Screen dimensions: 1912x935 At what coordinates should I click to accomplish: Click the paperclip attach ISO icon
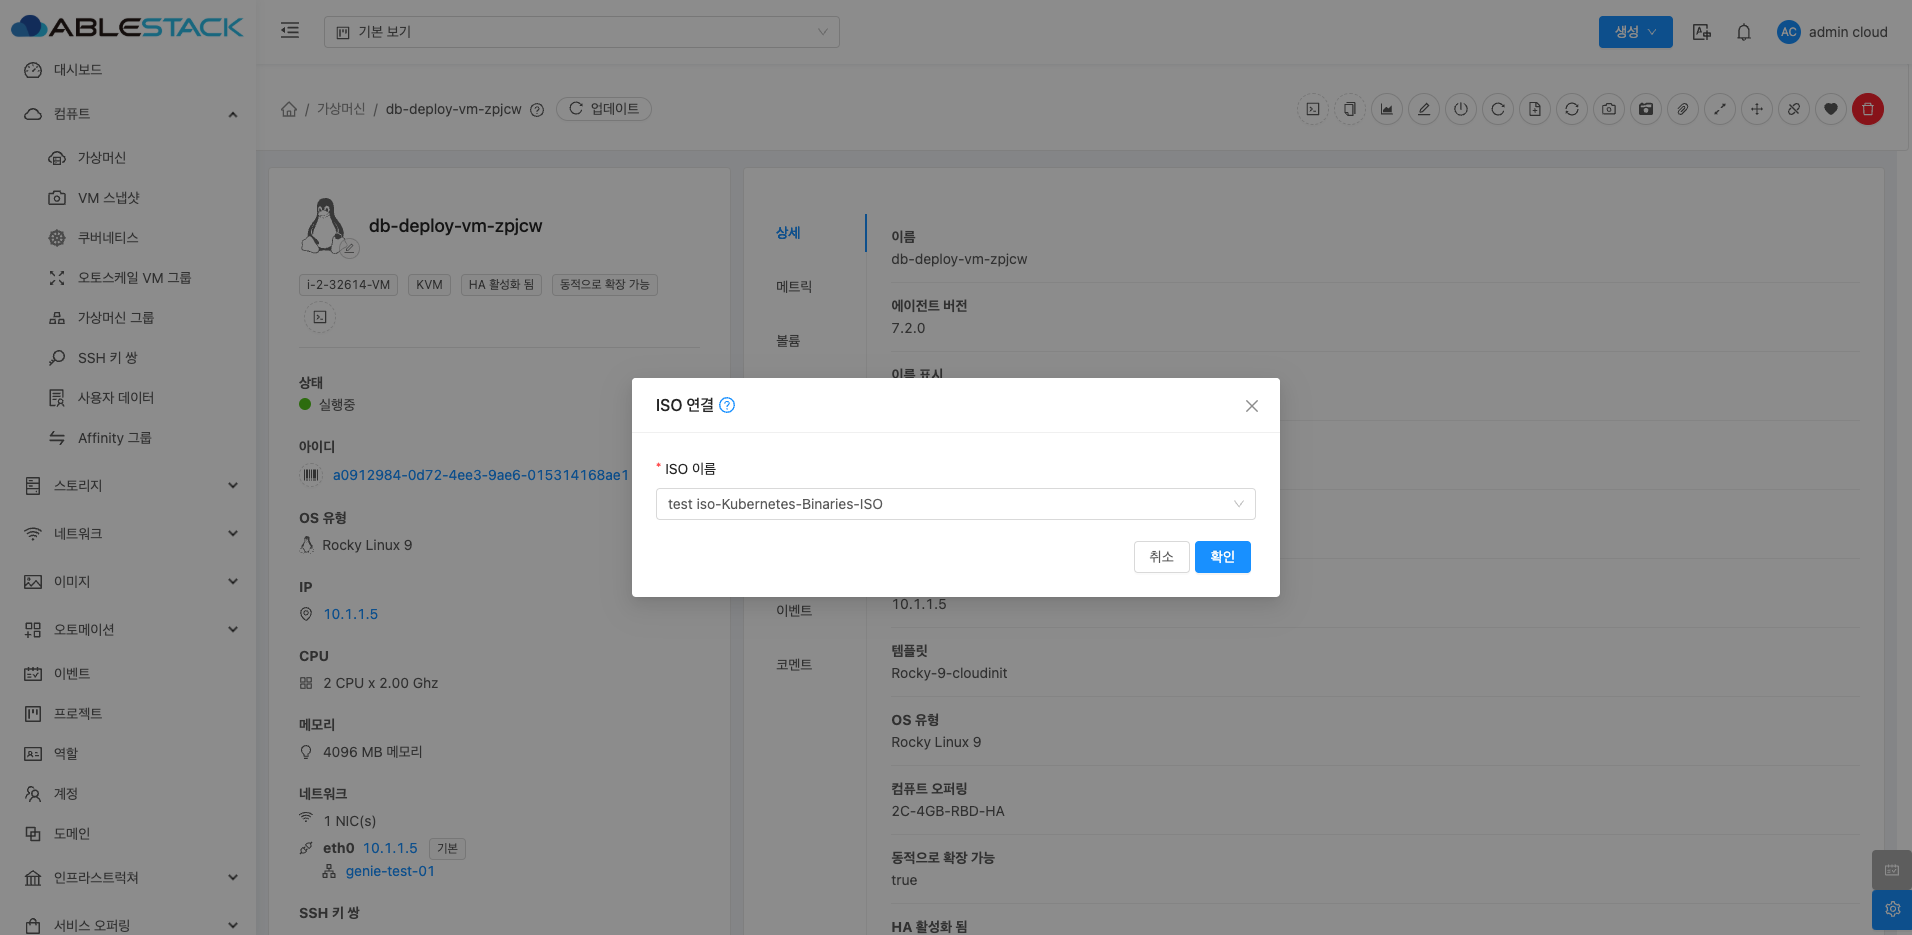point(1683,109)
